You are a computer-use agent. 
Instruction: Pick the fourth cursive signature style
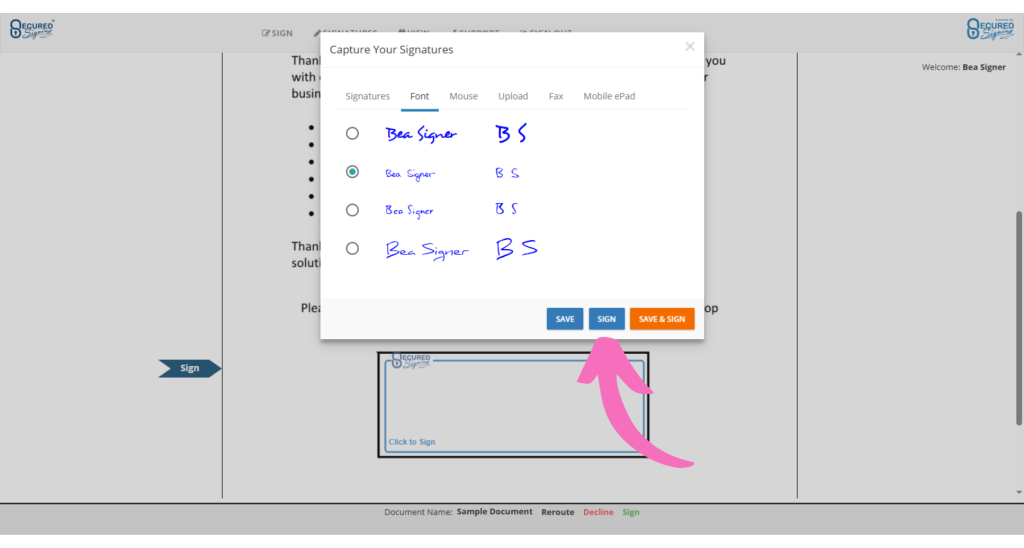coord(352,249)
